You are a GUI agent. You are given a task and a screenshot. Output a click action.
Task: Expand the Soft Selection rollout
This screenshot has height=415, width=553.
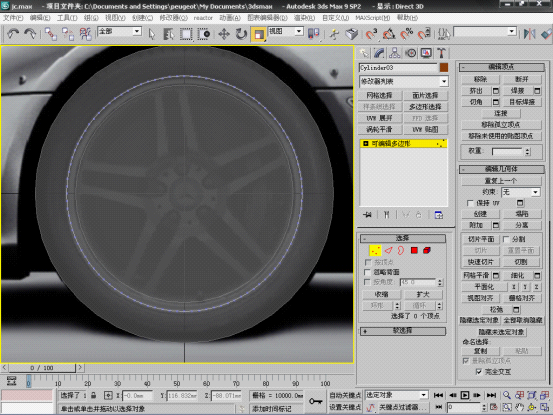[403, 331]
